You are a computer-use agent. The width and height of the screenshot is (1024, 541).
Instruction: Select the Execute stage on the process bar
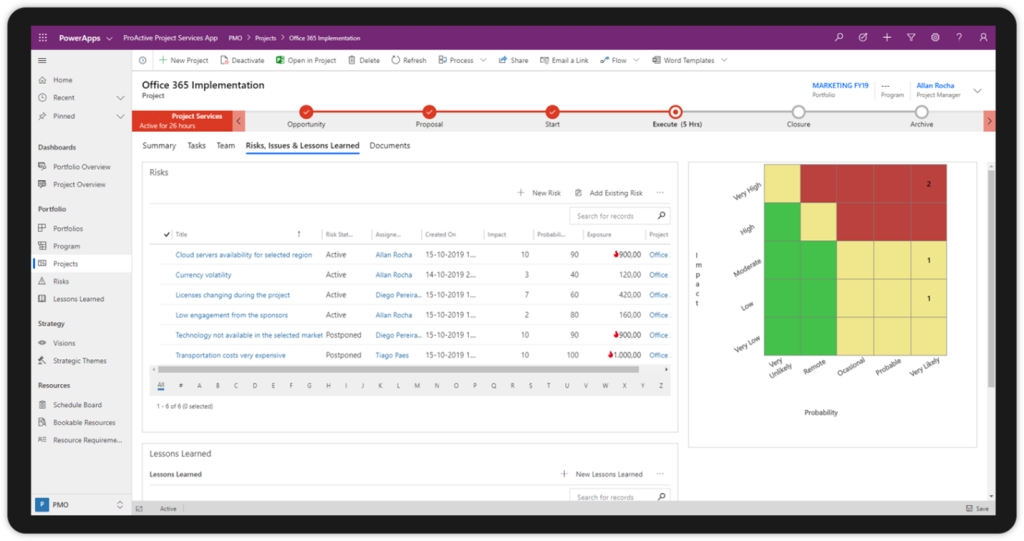pos(676,112)
